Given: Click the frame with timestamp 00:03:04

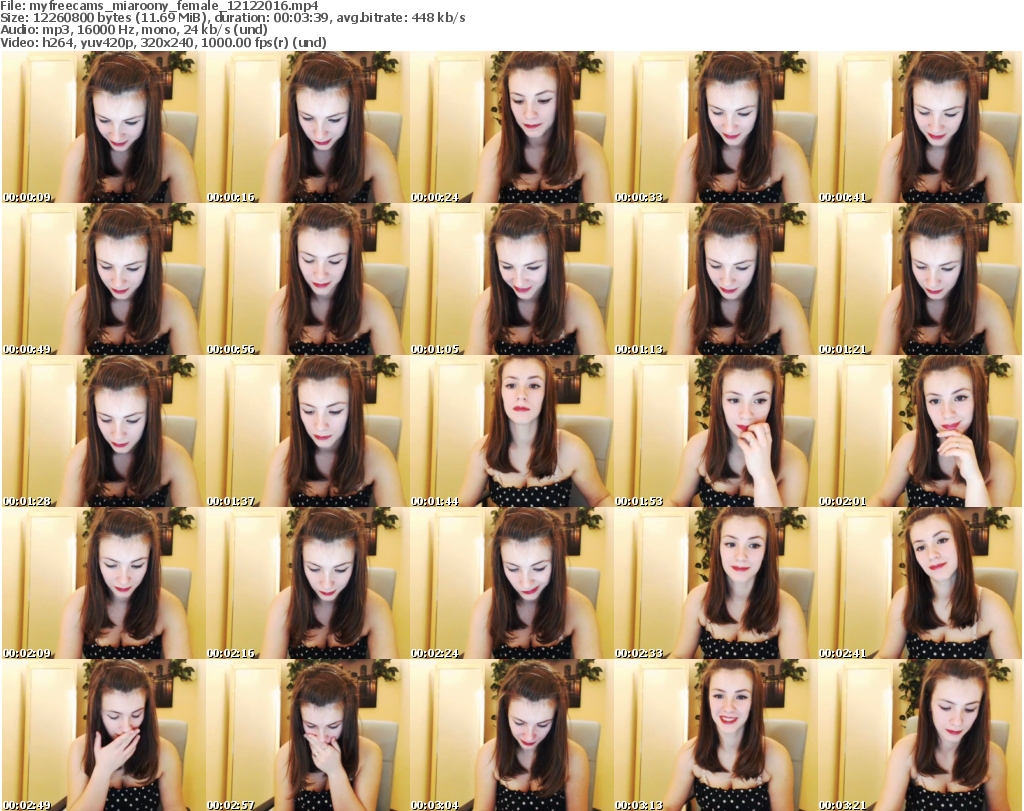Looking at the screenshot, I should 511,735.
